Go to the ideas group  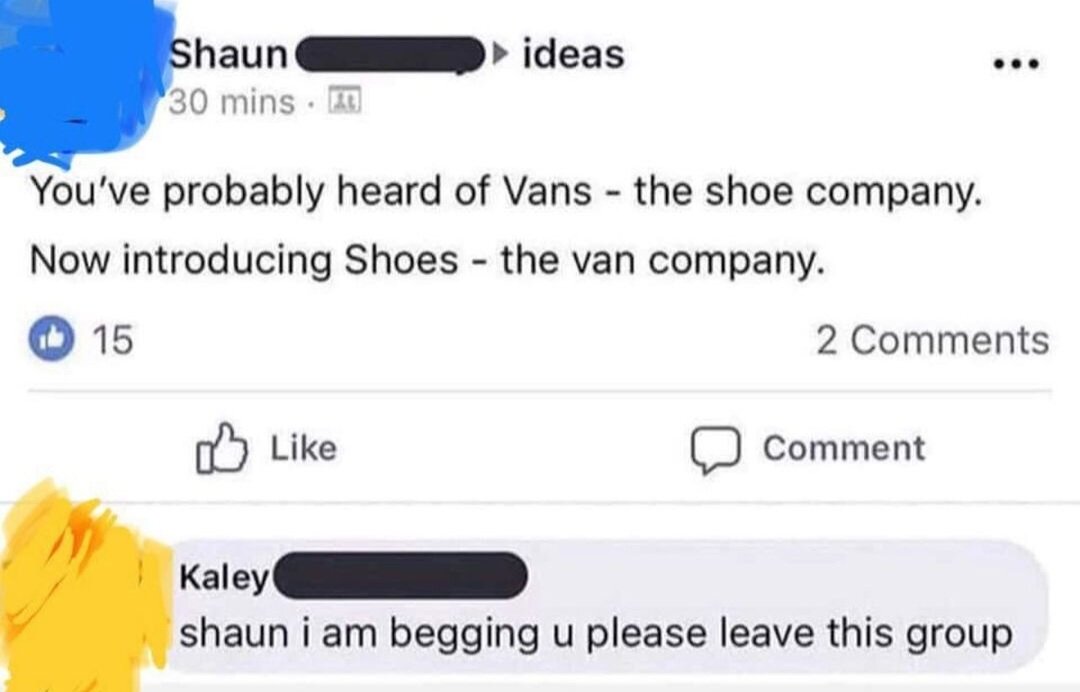[x=574, y=54]
